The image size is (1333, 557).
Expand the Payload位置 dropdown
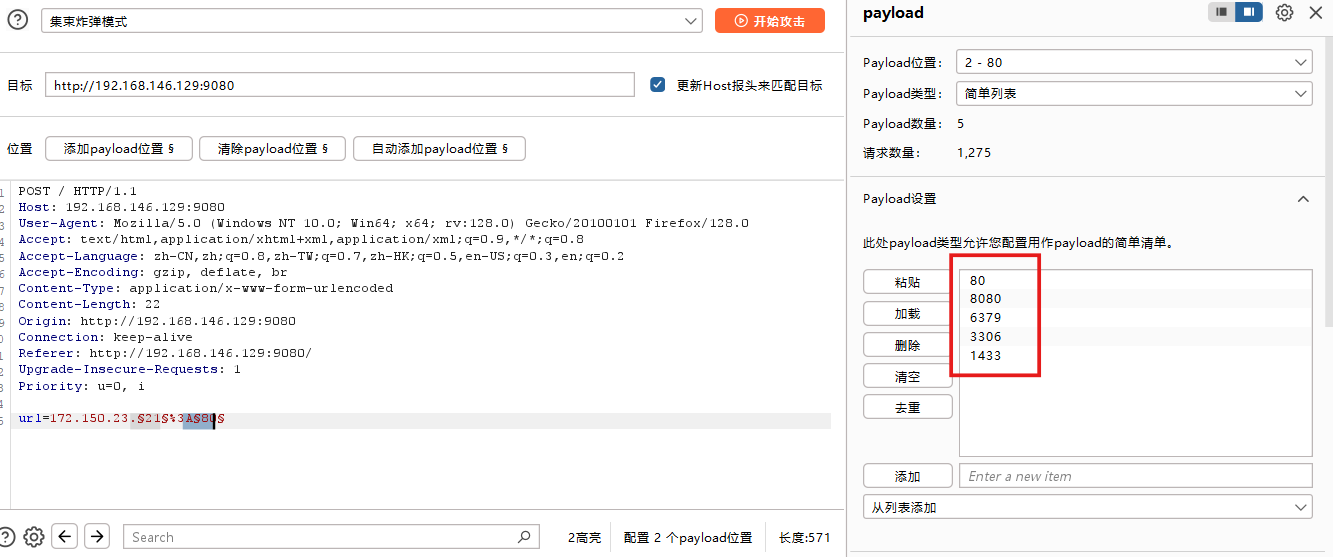pyautogui.click(x=1134, y=62)
